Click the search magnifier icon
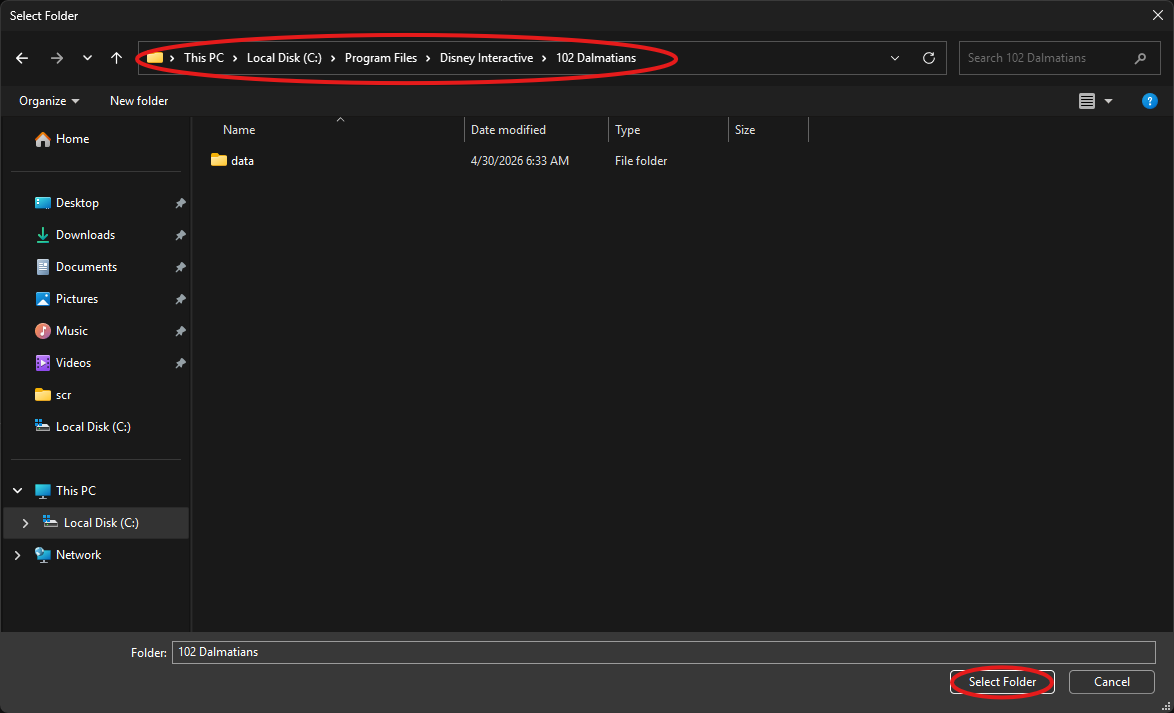 coord(1140,58)
